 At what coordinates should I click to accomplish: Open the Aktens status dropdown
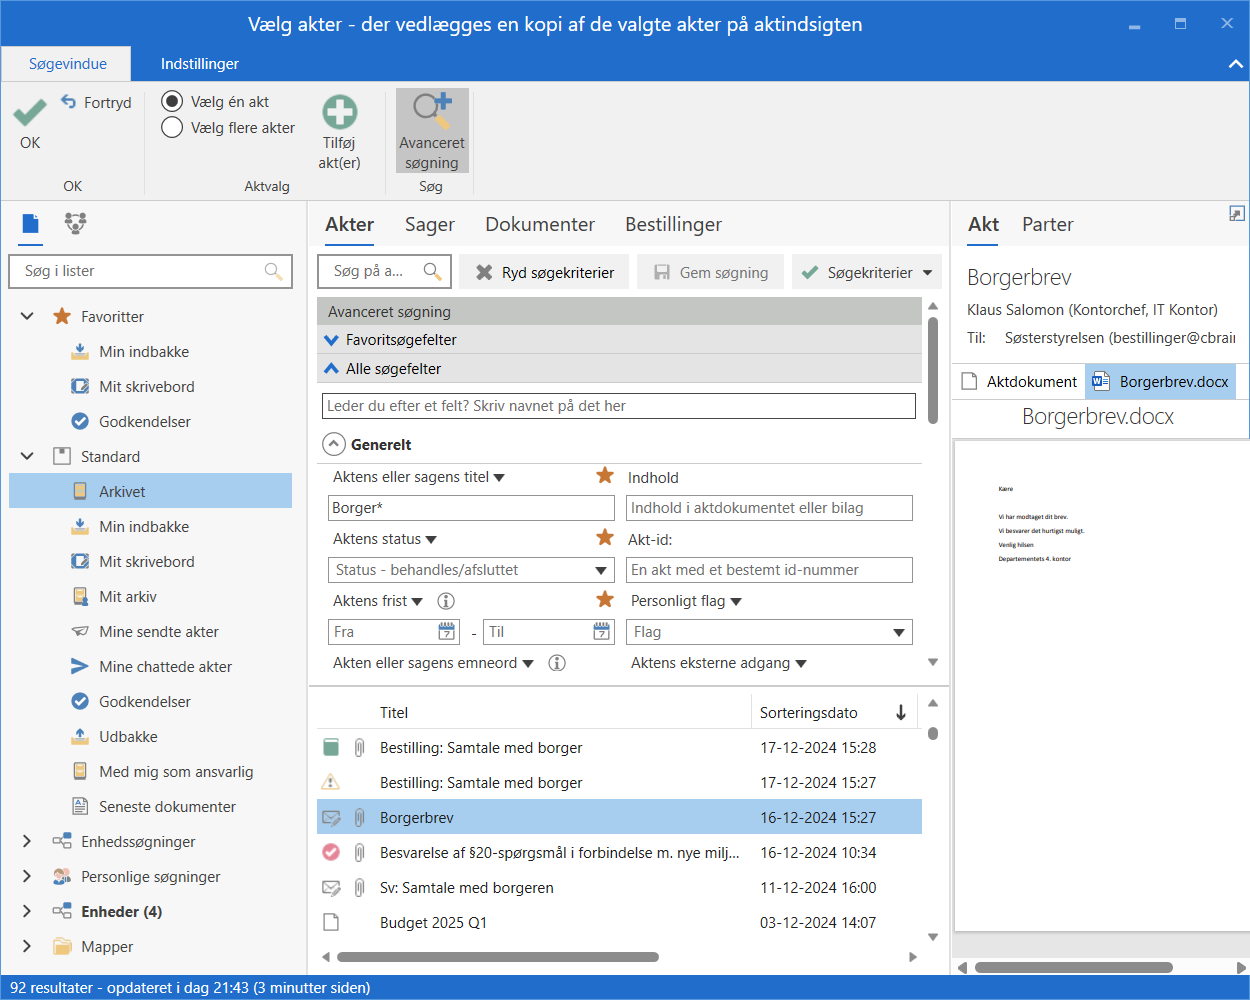[471, 570]
